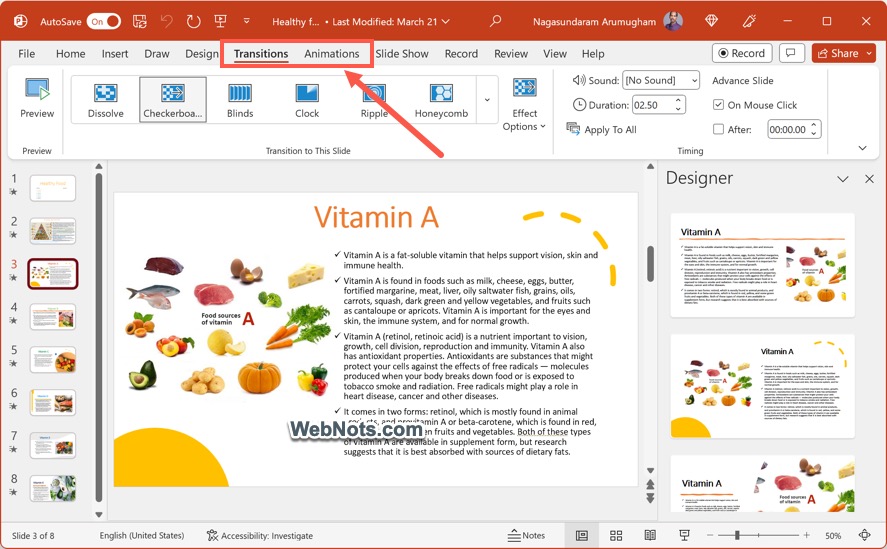887x549 pixels.
Task: Click zoom out minus button
Action: (710, 535)
